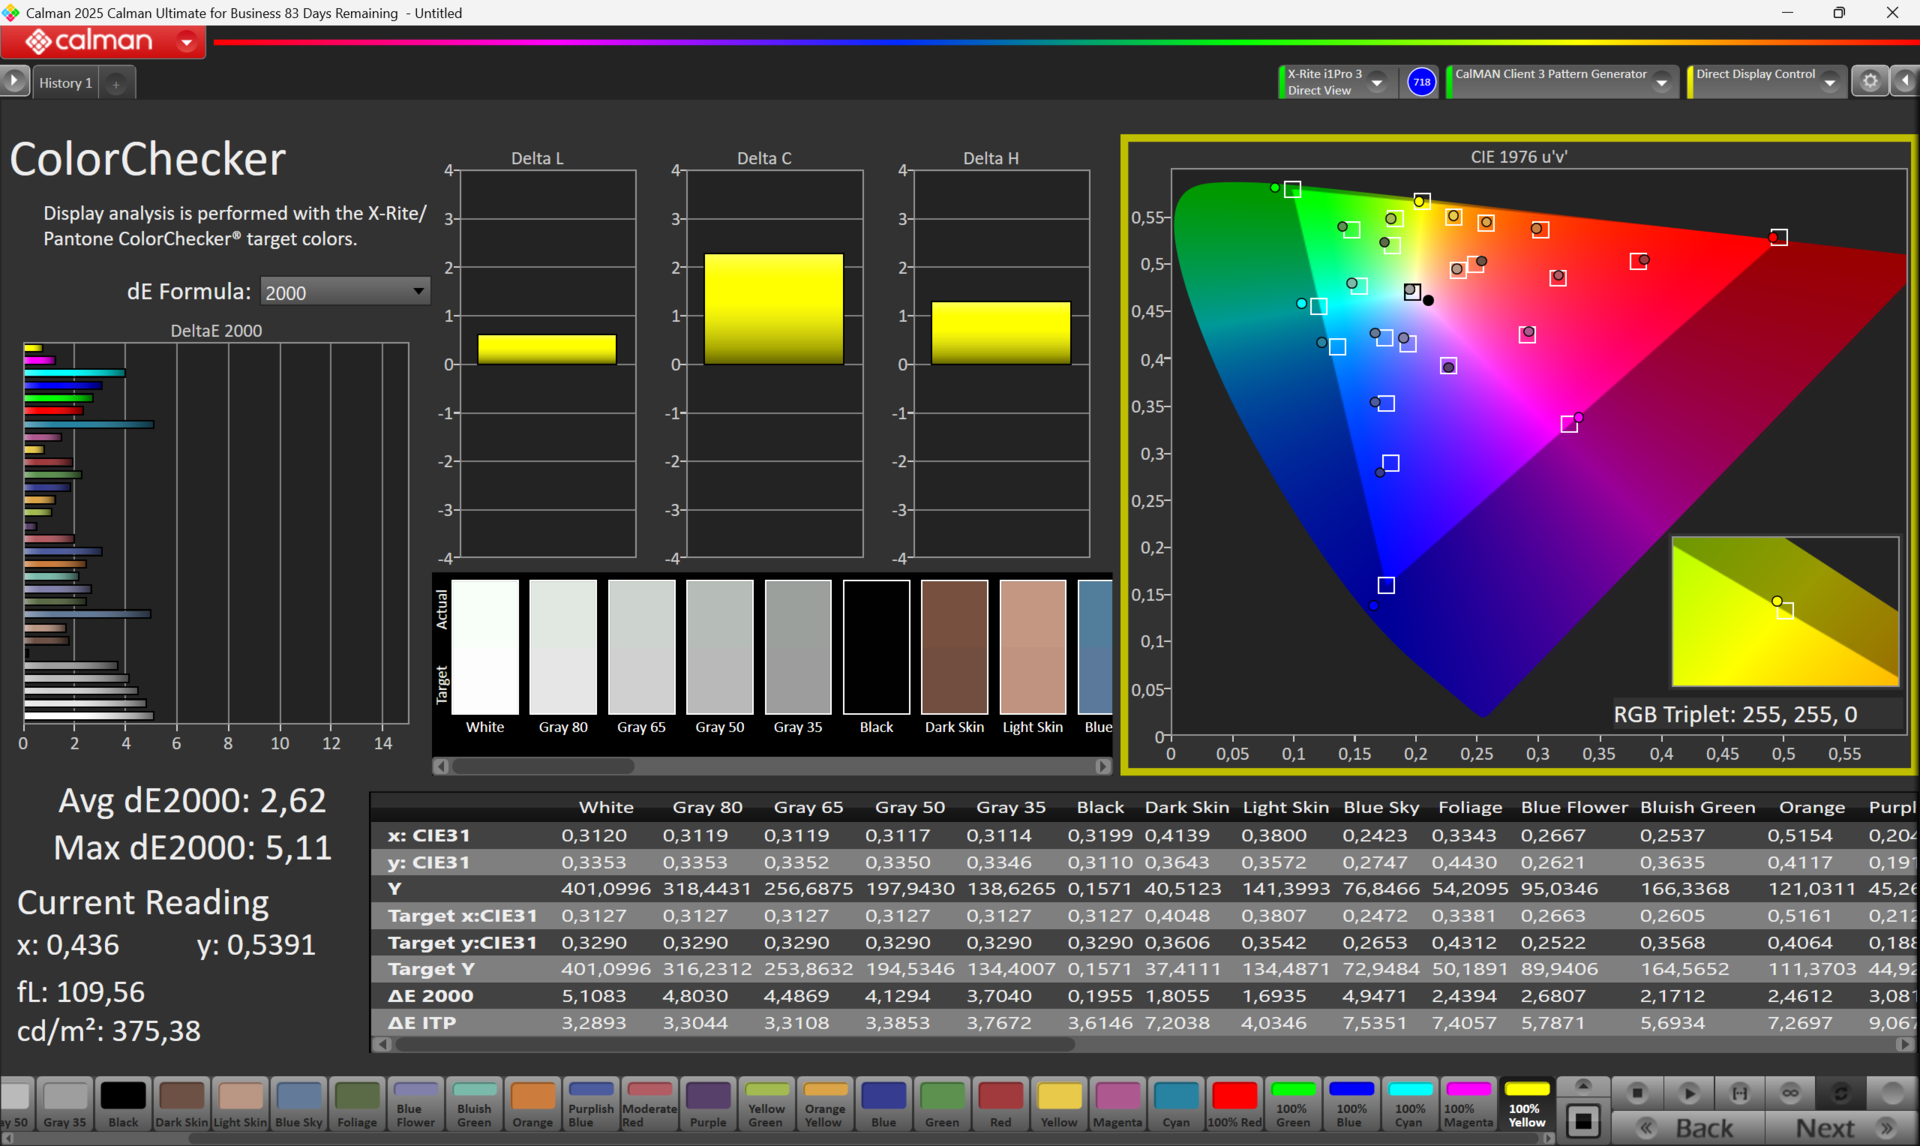Image resolution: width=1920 pixels, height=1146 pixels.
Task: Click the add history tab plus icon
Action: (x=116, y=84)
